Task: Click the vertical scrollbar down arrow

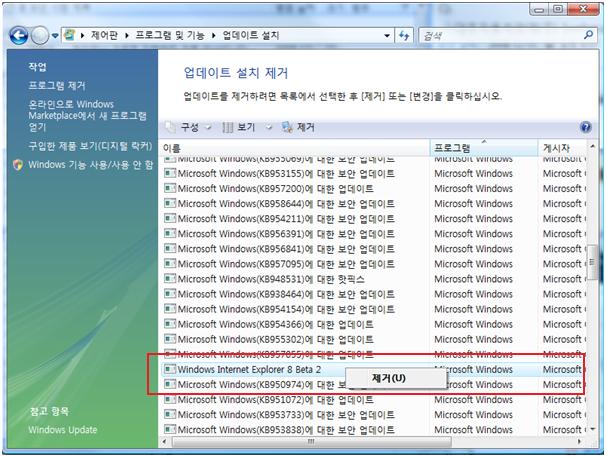Action: pos(592,430)
